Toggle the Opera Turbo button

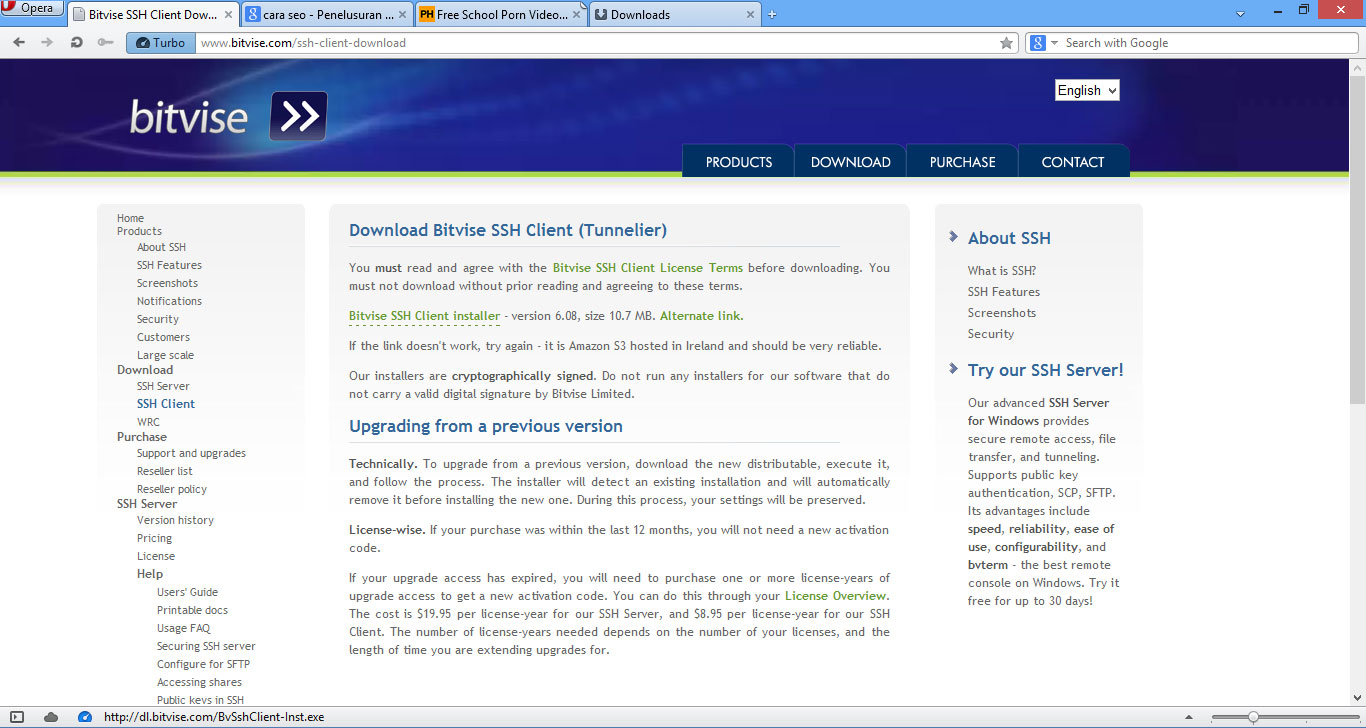pos(161,43)
